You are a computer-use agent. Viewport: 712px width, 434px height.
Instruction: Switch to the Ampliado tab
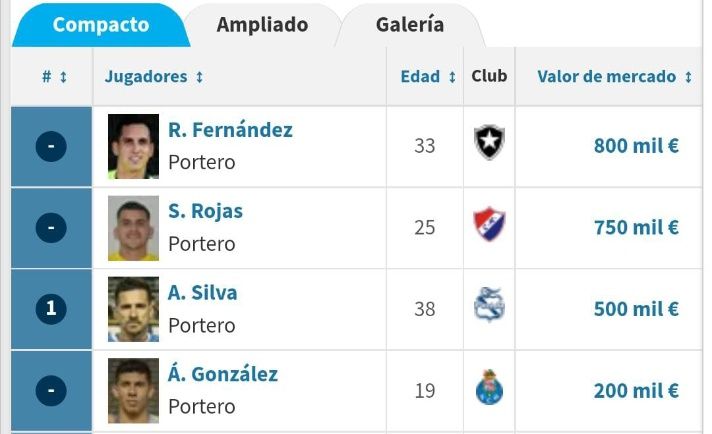(262, 25)
